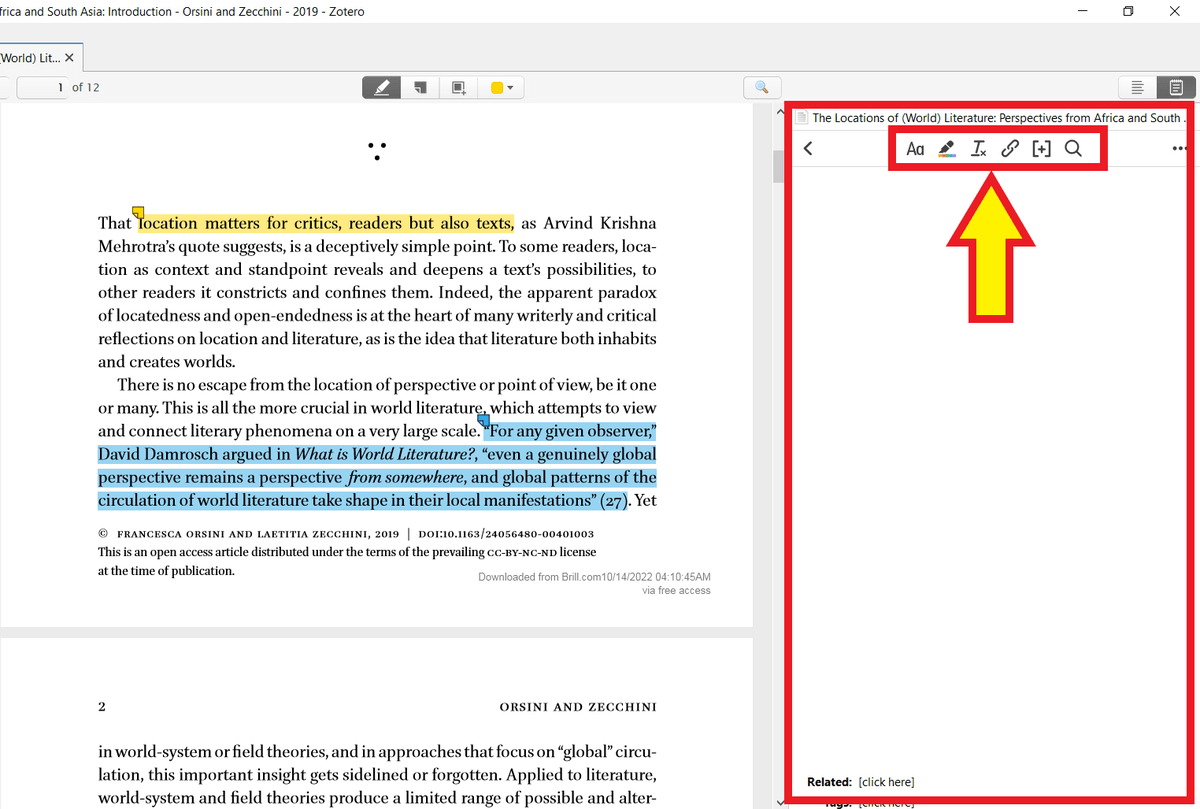Open Related items via the click here link
1200x809 pixels.
click(886, 781)
